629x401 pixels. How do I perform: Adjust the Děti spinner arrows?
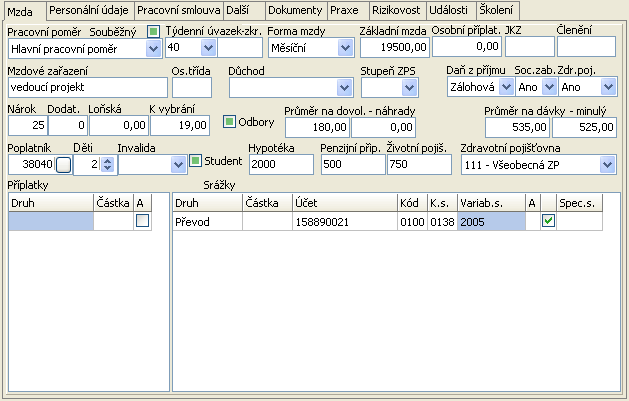107,164
